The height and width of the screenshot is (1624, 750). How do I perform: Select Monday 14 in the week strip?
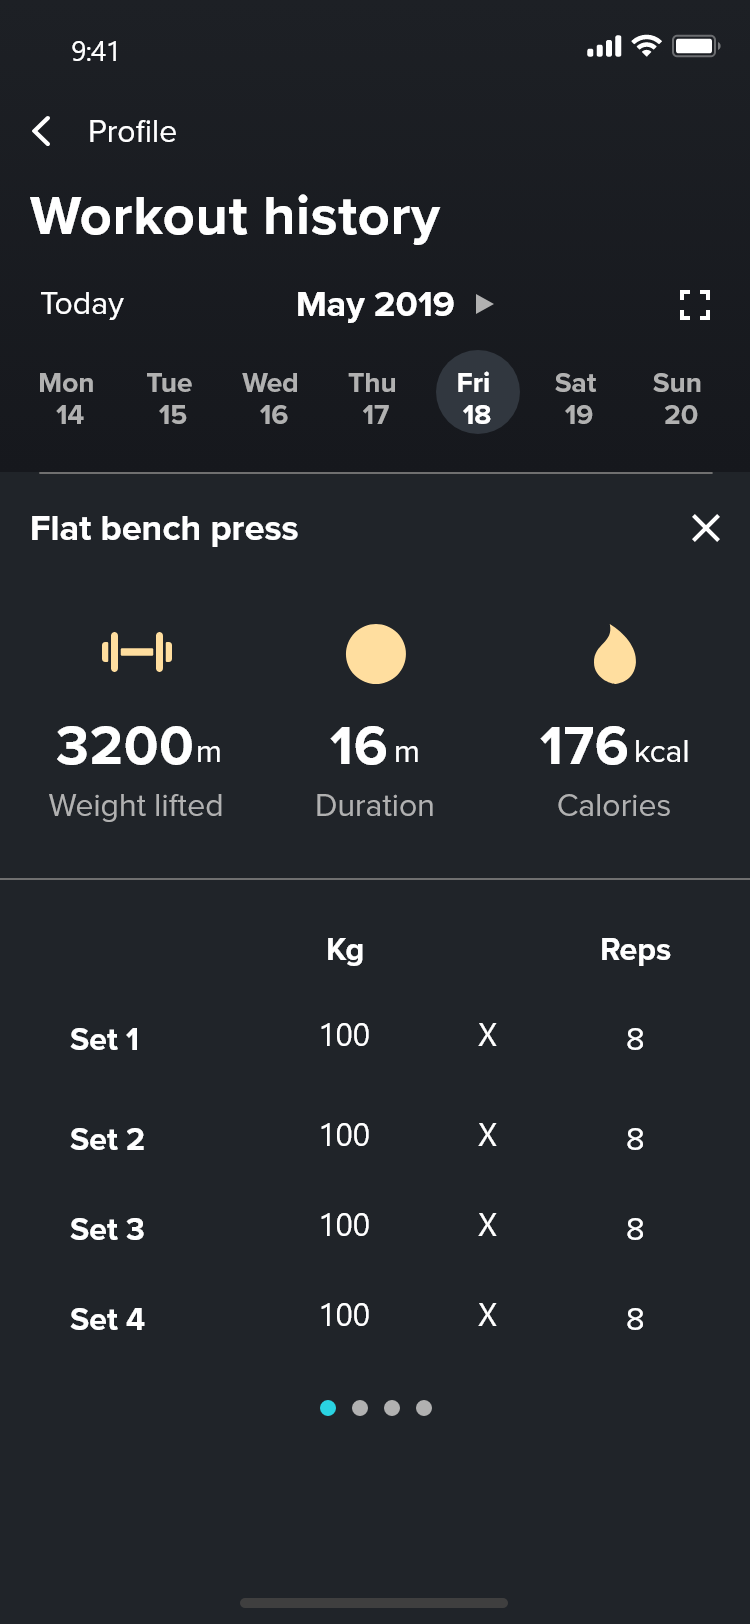(x=67, y=398)
